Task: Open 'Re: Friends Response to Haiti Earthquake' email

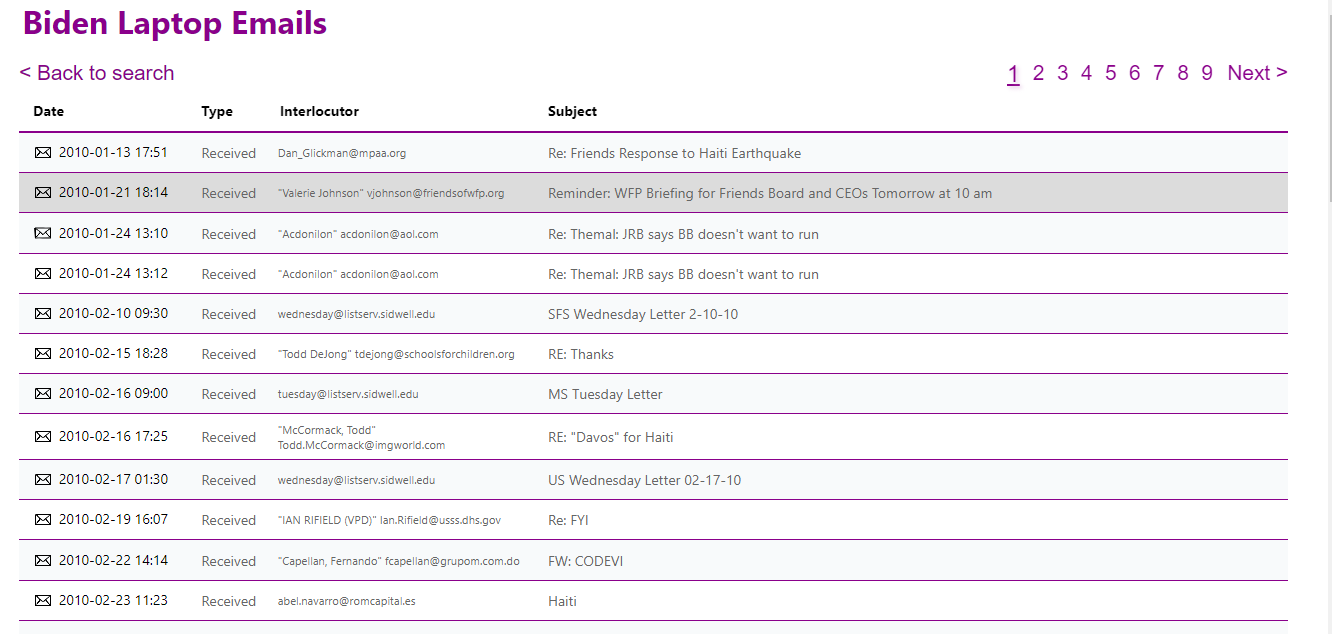Action: coord(674,154)
